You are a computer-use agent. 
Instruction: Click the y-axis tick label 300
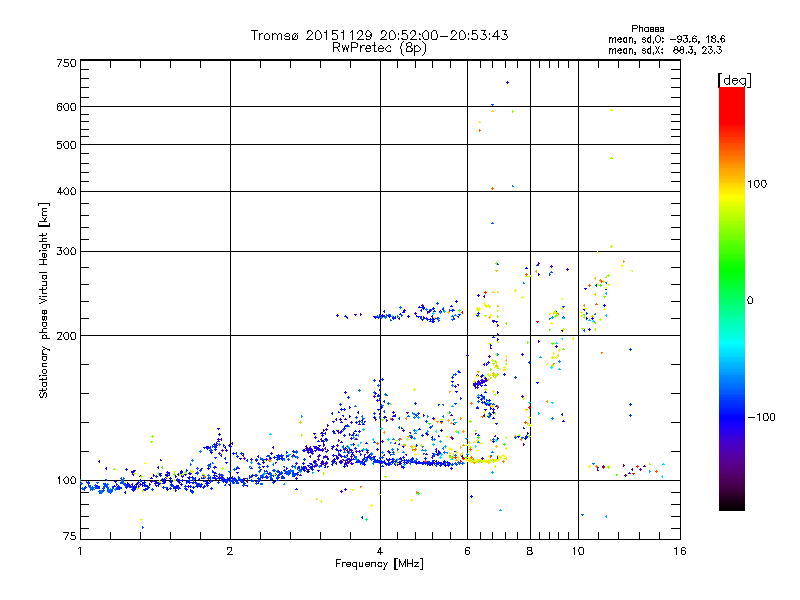(67, 251)
